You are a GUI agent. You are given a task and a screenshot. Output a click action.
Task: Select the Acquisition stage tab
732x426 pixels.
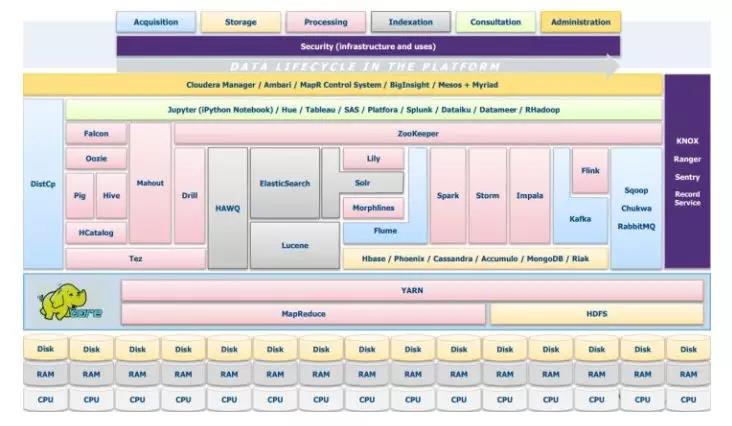click(x=154, y=22)
